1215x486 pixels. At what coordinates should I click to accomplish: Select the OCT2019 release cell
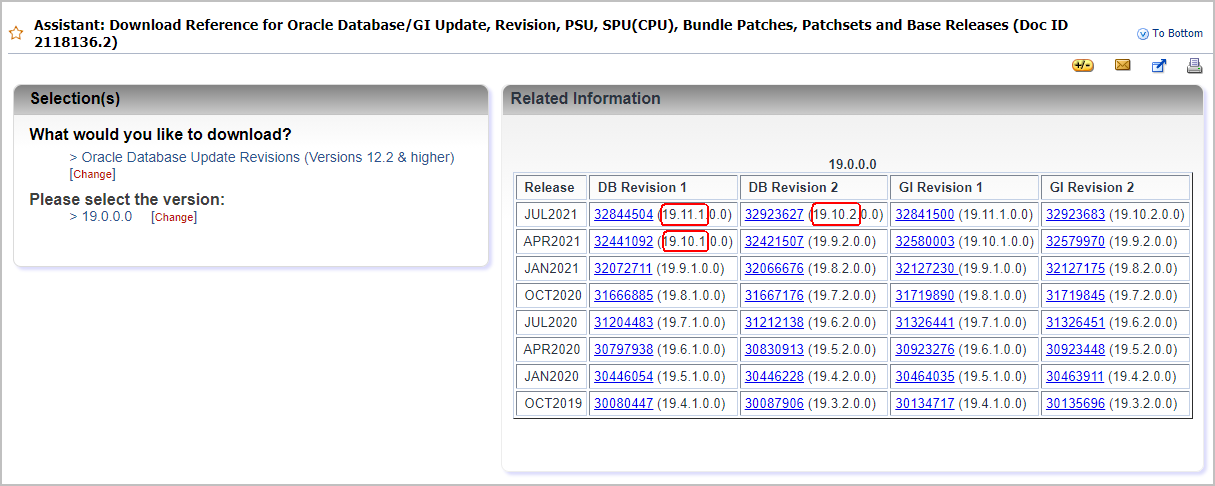click(550, 403)
